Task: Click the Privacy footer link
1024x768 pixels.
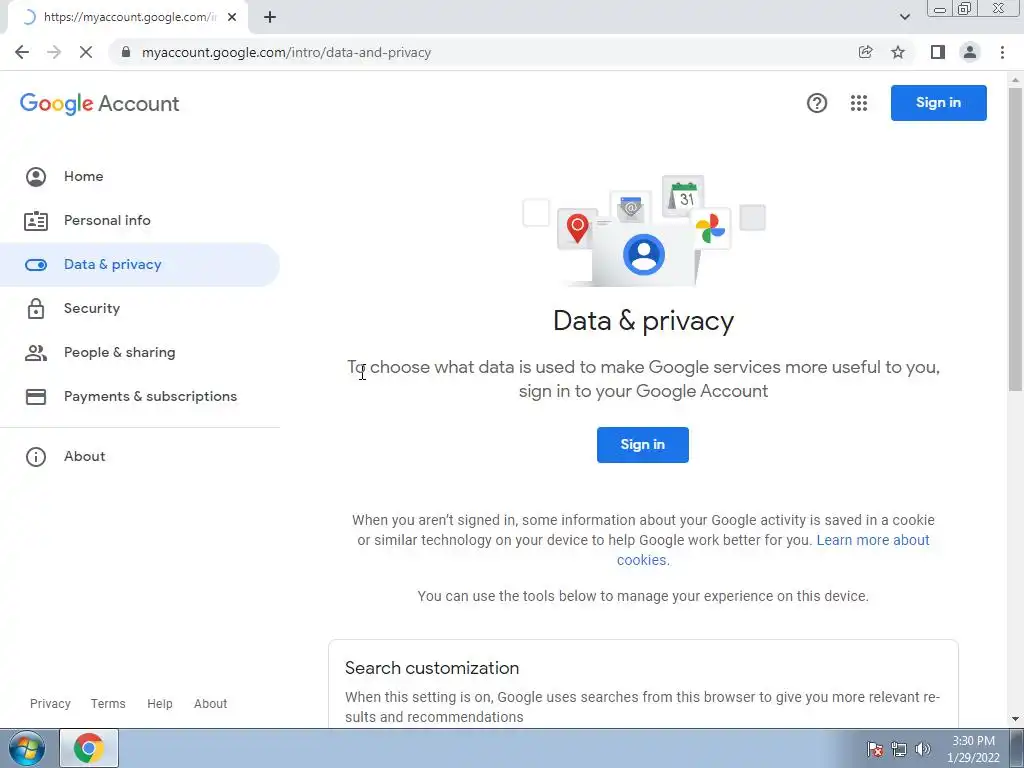Action: pyautogui.click(x=50, y=703)
